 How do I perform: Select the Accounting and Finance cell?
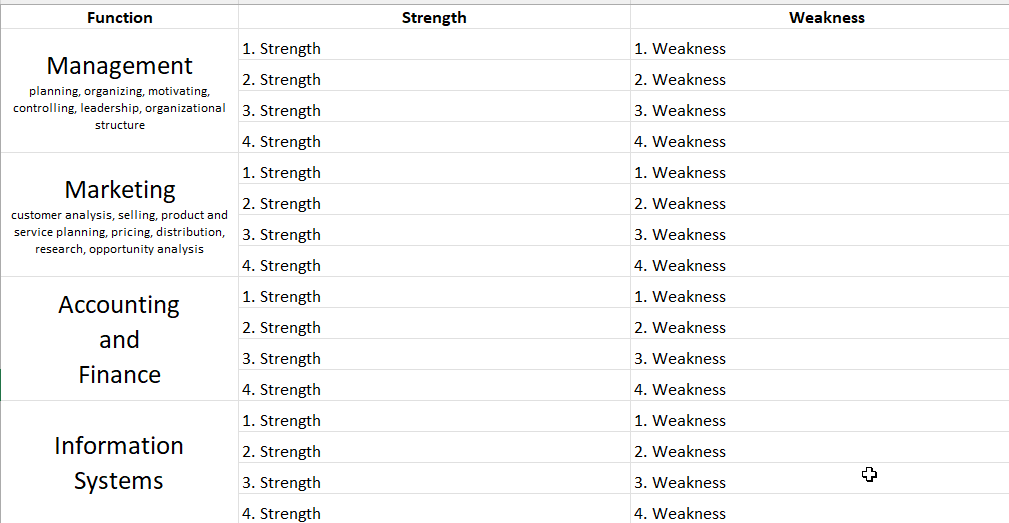click(x=120, y=339)
